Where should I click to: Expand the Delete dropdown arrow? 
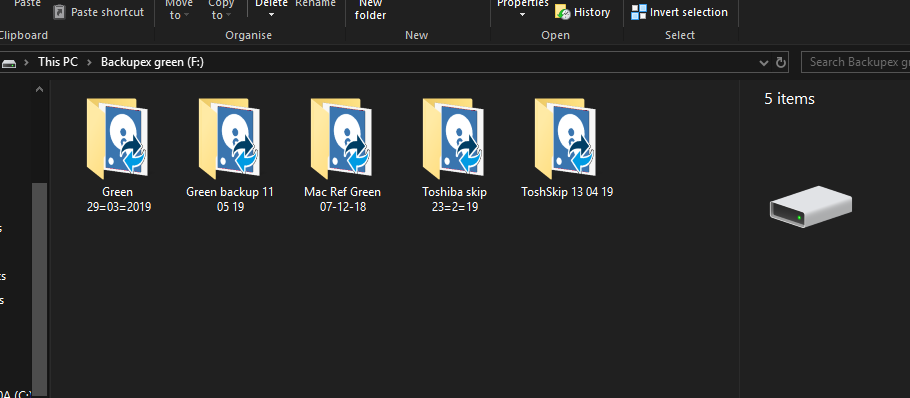coord(272,15)
